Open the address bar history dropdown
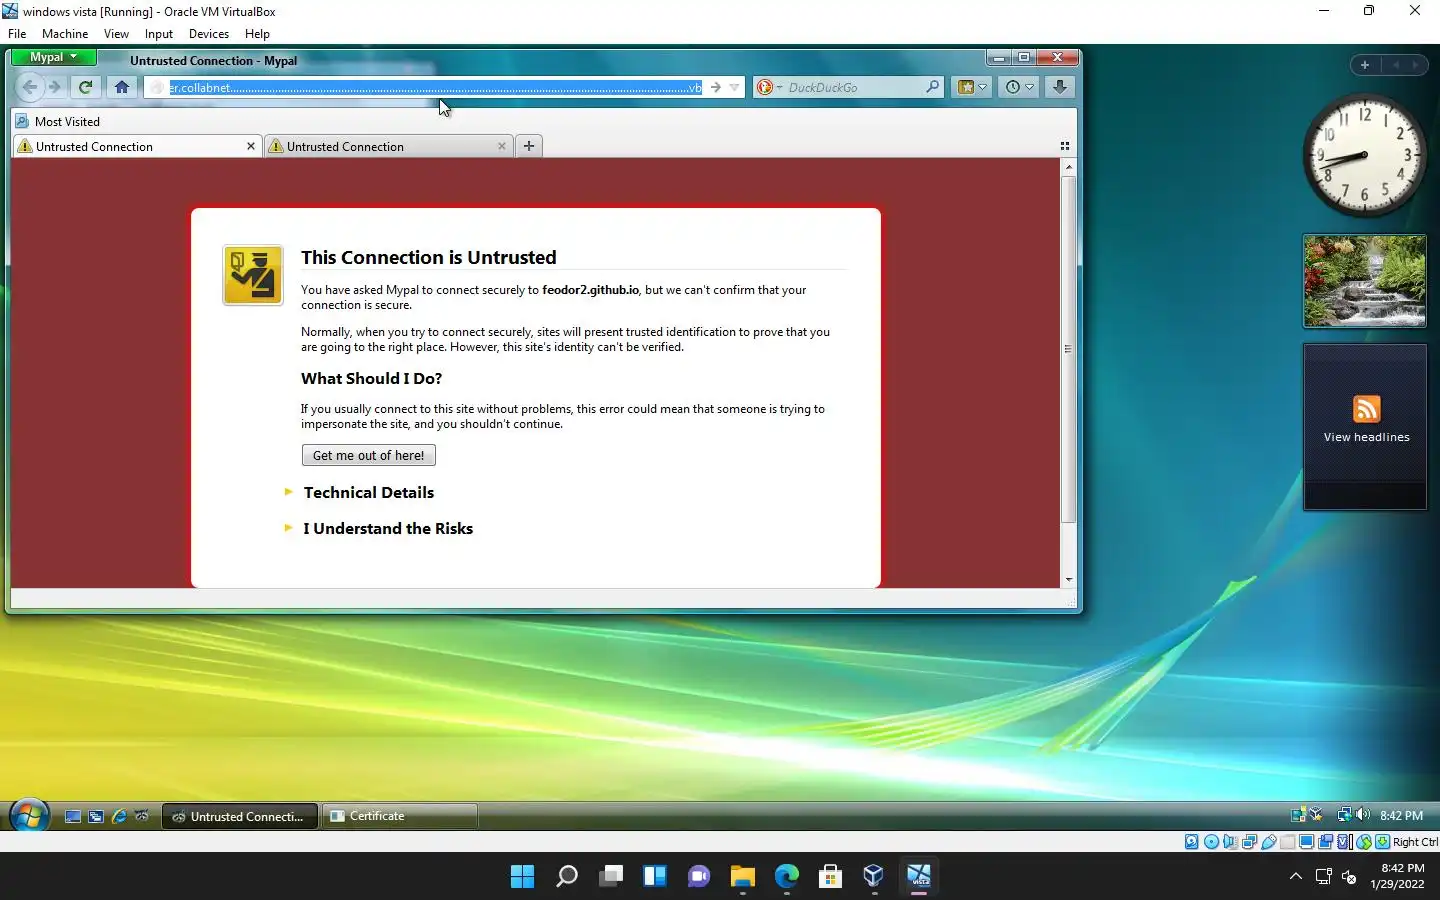Viewport: 1440px width, 900px height. pos(734,87)
